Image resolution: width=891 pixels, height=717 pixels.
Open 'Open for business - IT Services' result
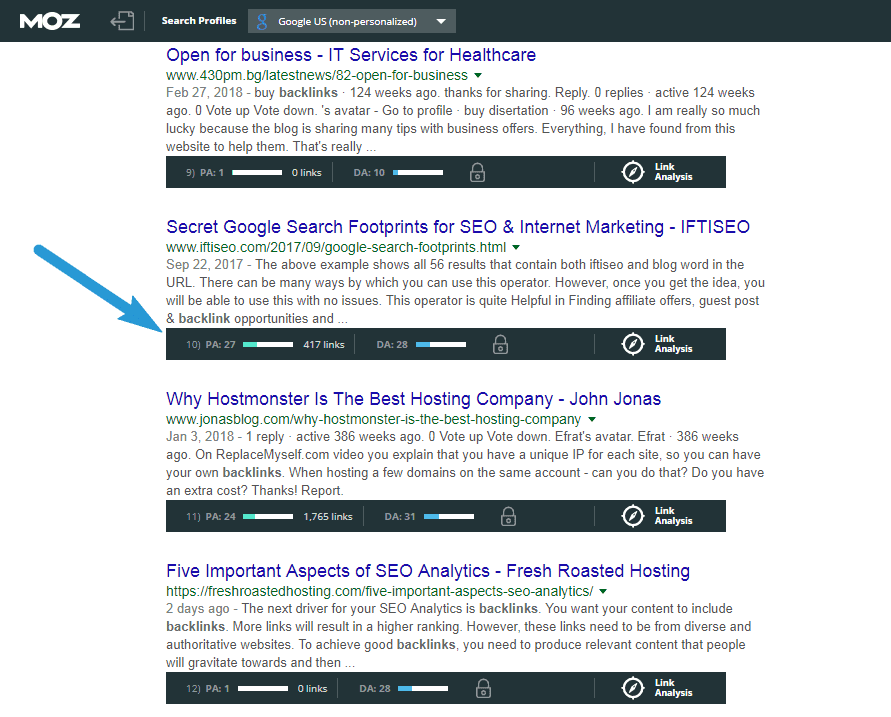[351, 55]
